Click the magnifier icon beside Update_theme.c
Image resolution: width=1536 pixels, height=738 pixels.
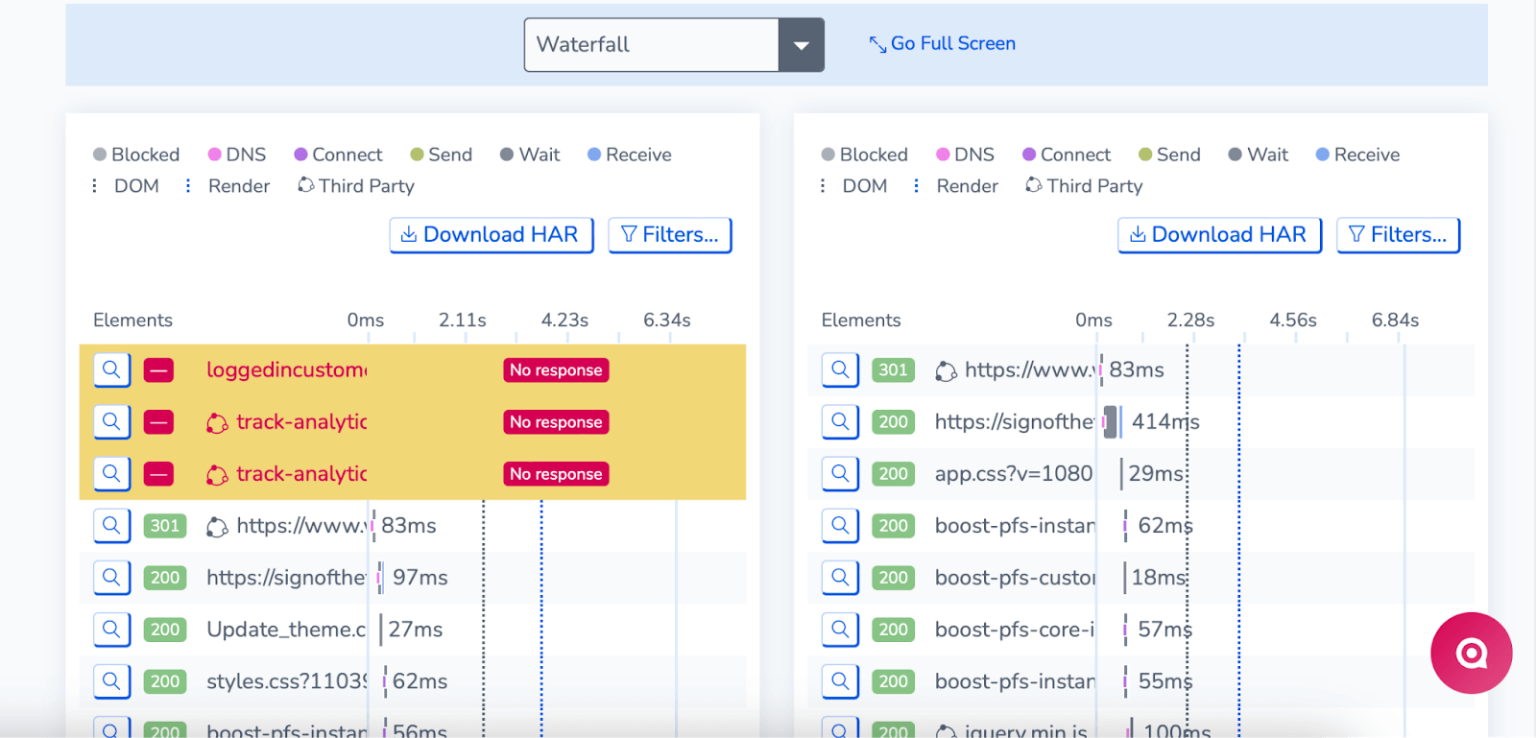point(111,629)
